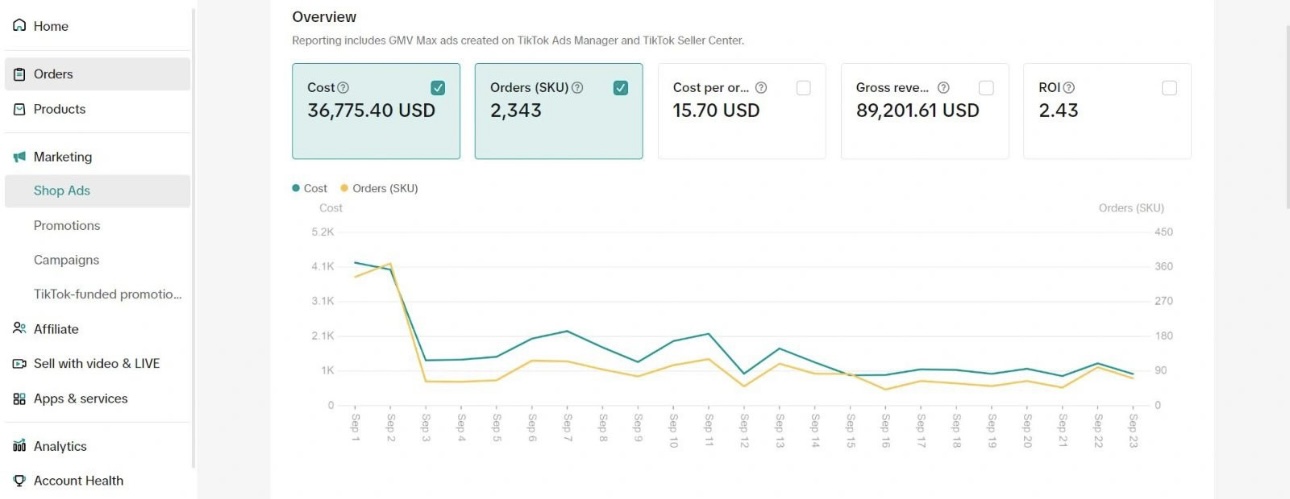Check the Gross revenue metric checkbox
The height and width of the screenshot is (499, 1290).
click(x=986, y=88)
